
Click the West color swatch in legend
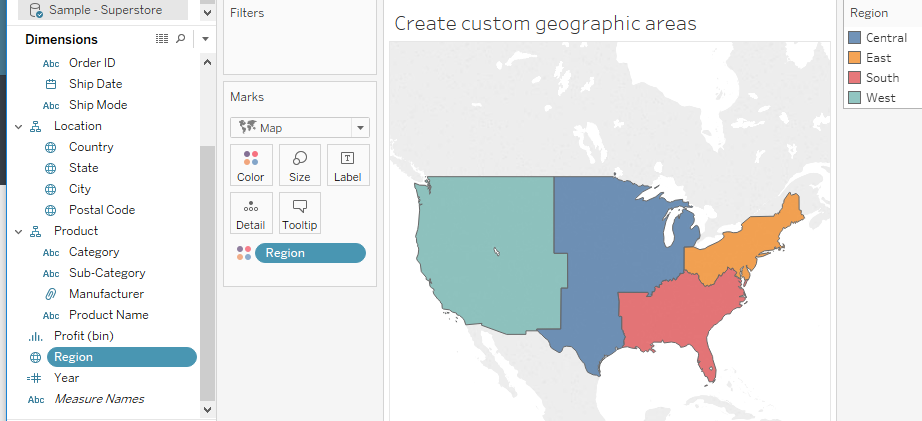tap(854, 98)
